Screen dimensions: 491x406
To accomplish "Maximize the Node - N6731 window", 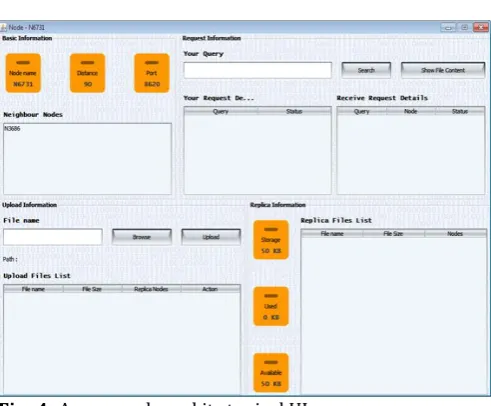I will (464, 27).
